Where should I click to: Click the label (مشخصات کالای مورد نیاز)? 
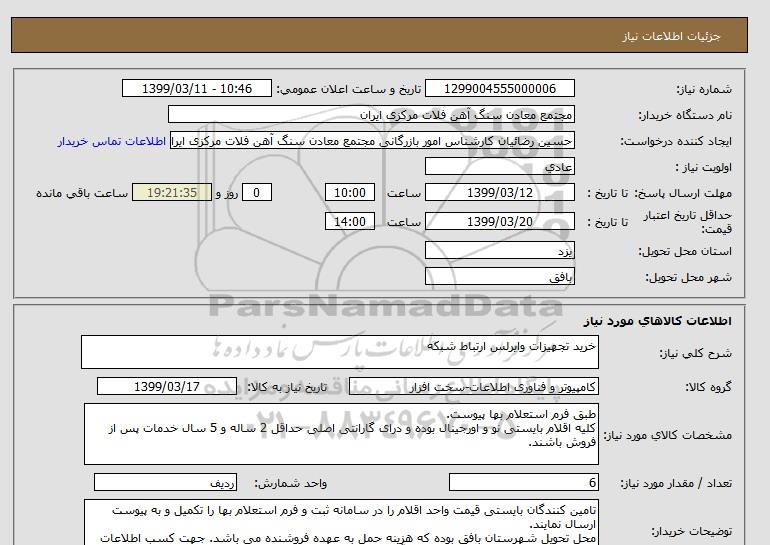pos(668,436)
